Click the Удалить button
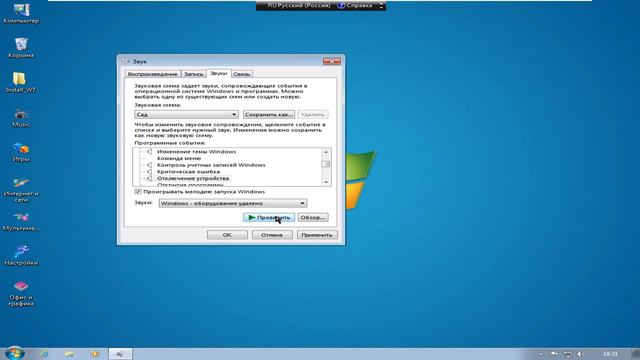The width and height of the screenshot is (640, 360). coord(313,114)
